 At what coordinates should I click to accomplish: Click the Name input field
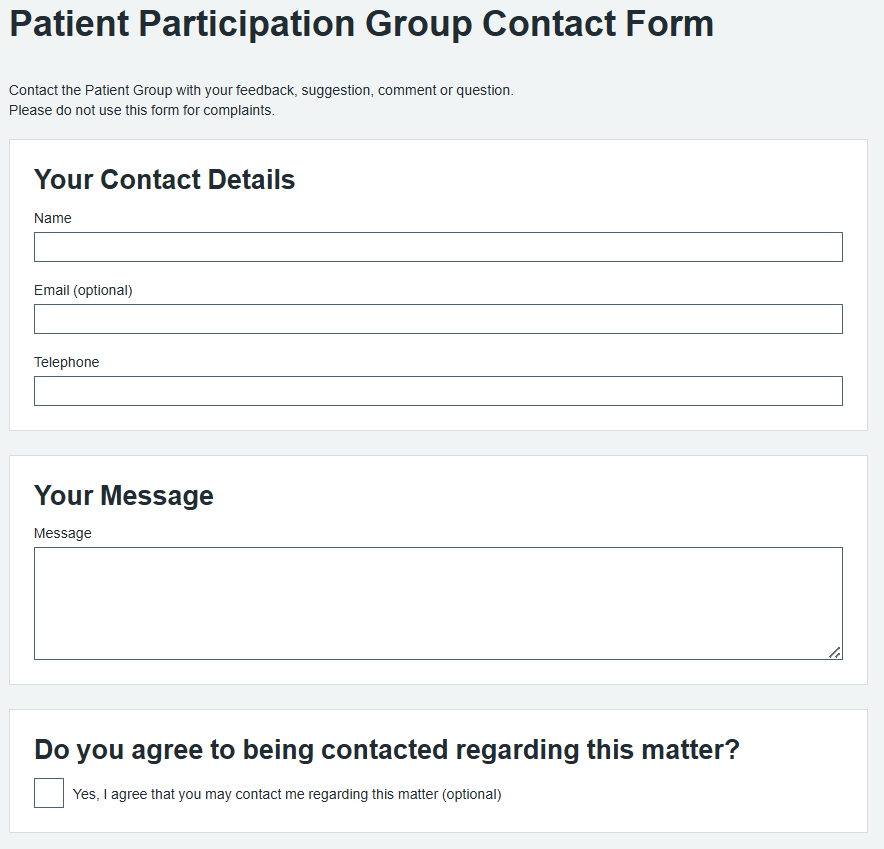click(438, 247)
